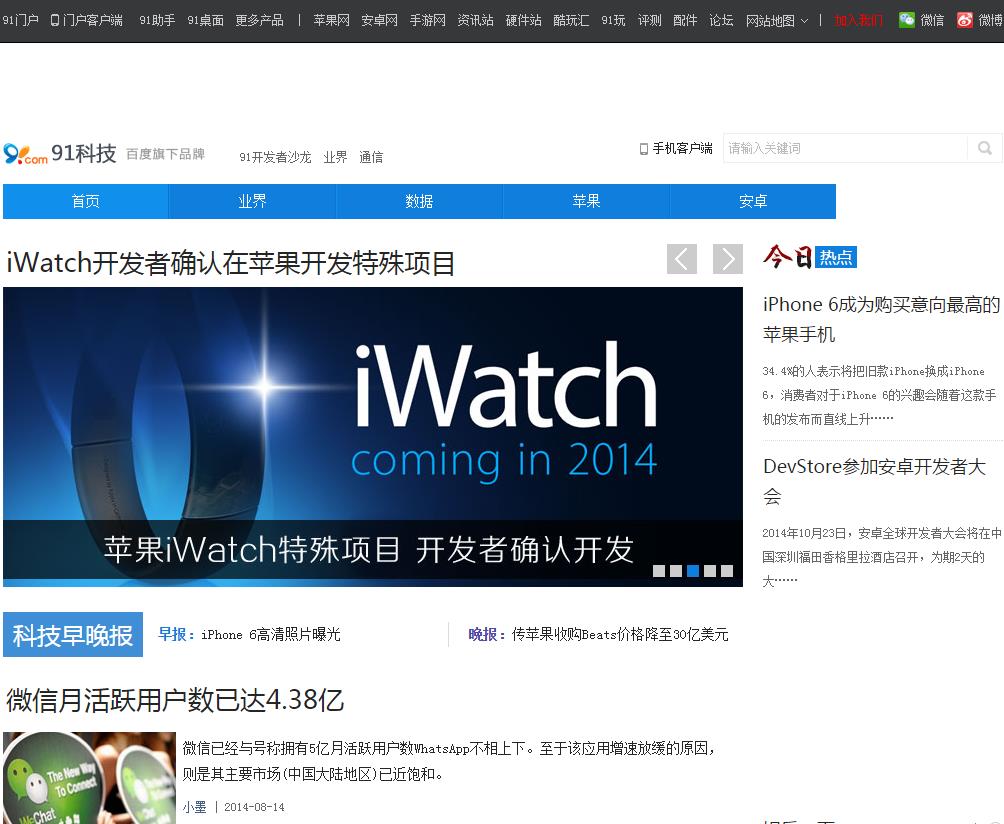
Task: Open the 91门户 link in top bar
Action: coord(20,20)
